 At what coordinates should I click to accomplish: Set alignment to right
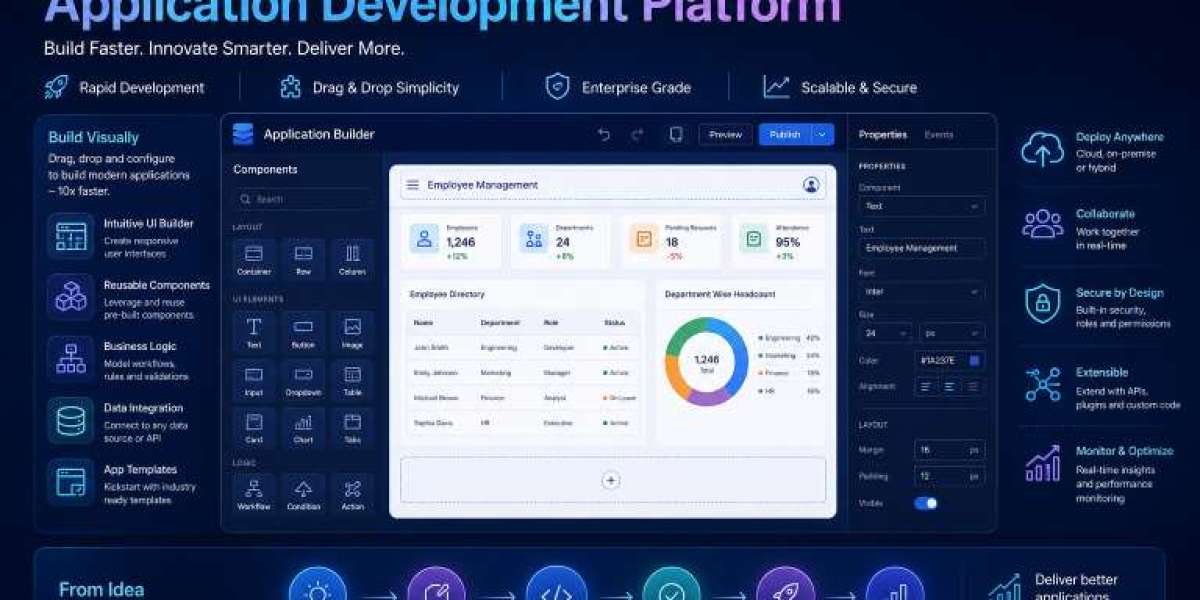click(x=972, y=386)
